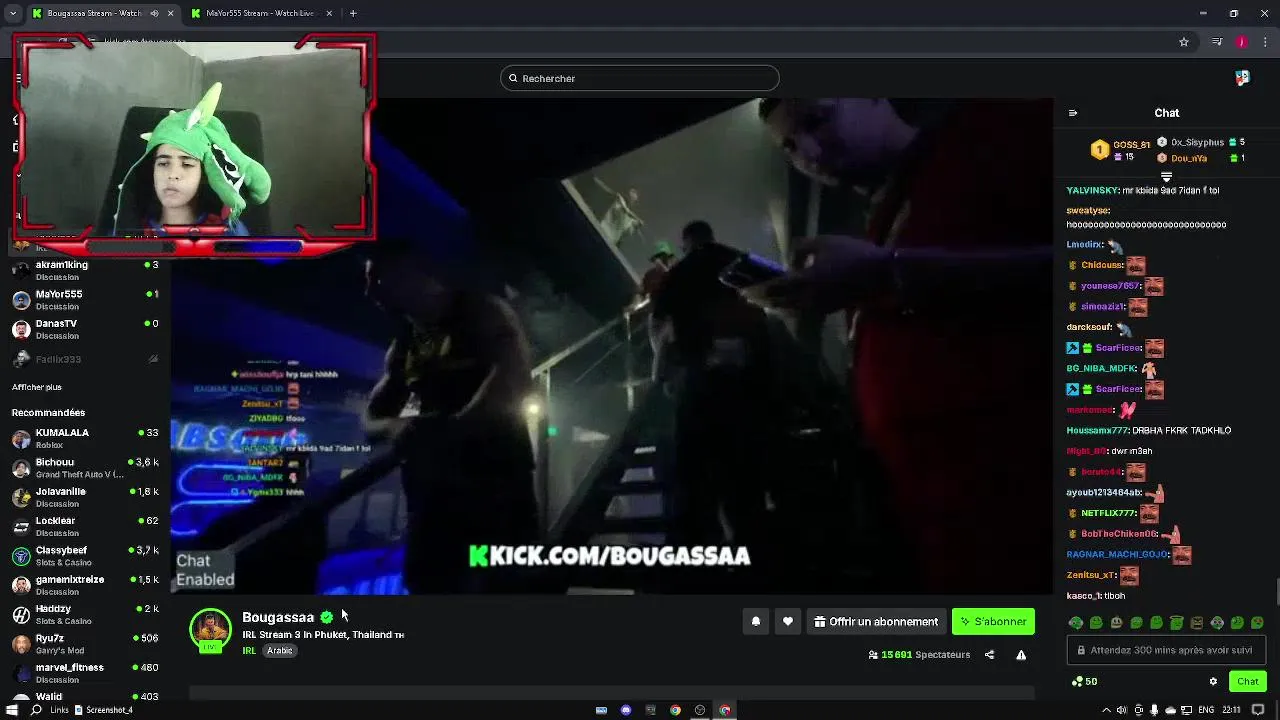The image size is (1280, 720).
Task: Open MaYor555 channel in sidebar
Action: point(85,300)
